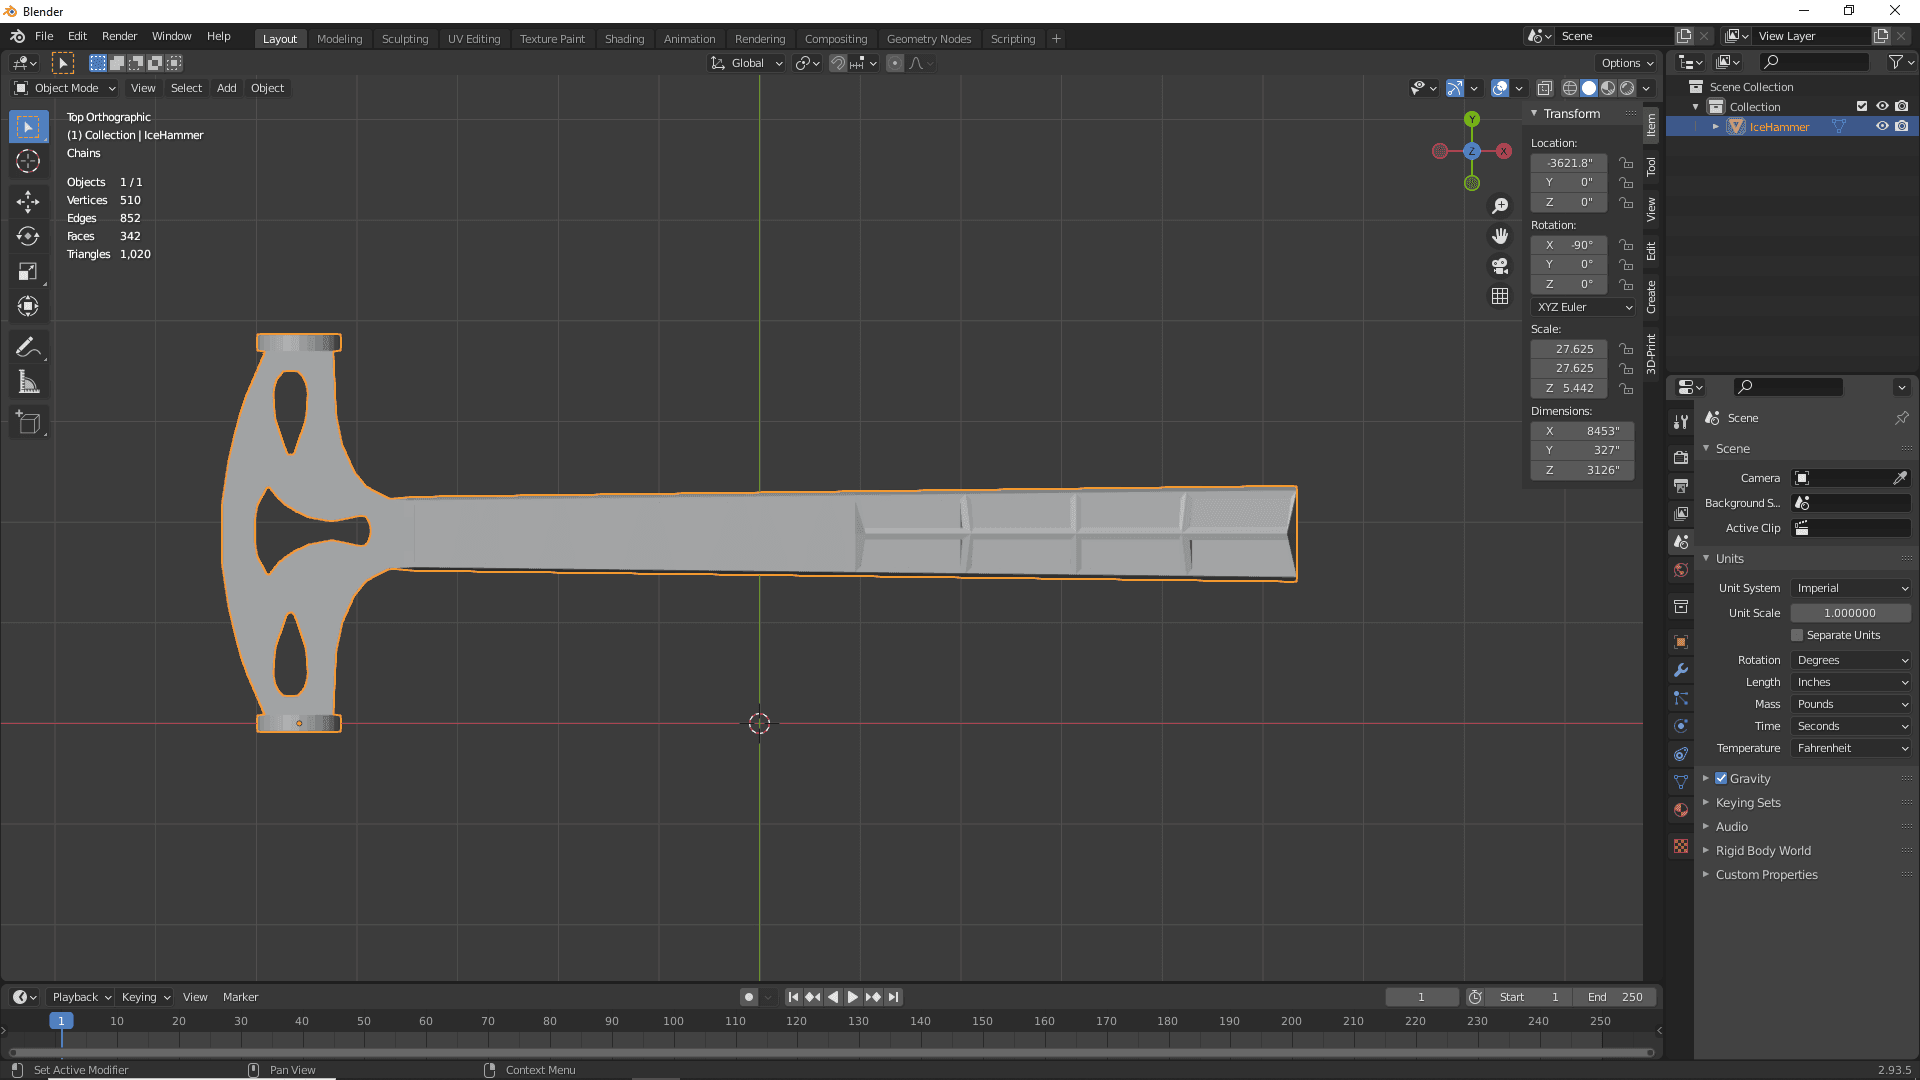This screenshot has width=1920, height=1080.
Task: Open the Object Data properties tab
Action: click(1681, 782)
